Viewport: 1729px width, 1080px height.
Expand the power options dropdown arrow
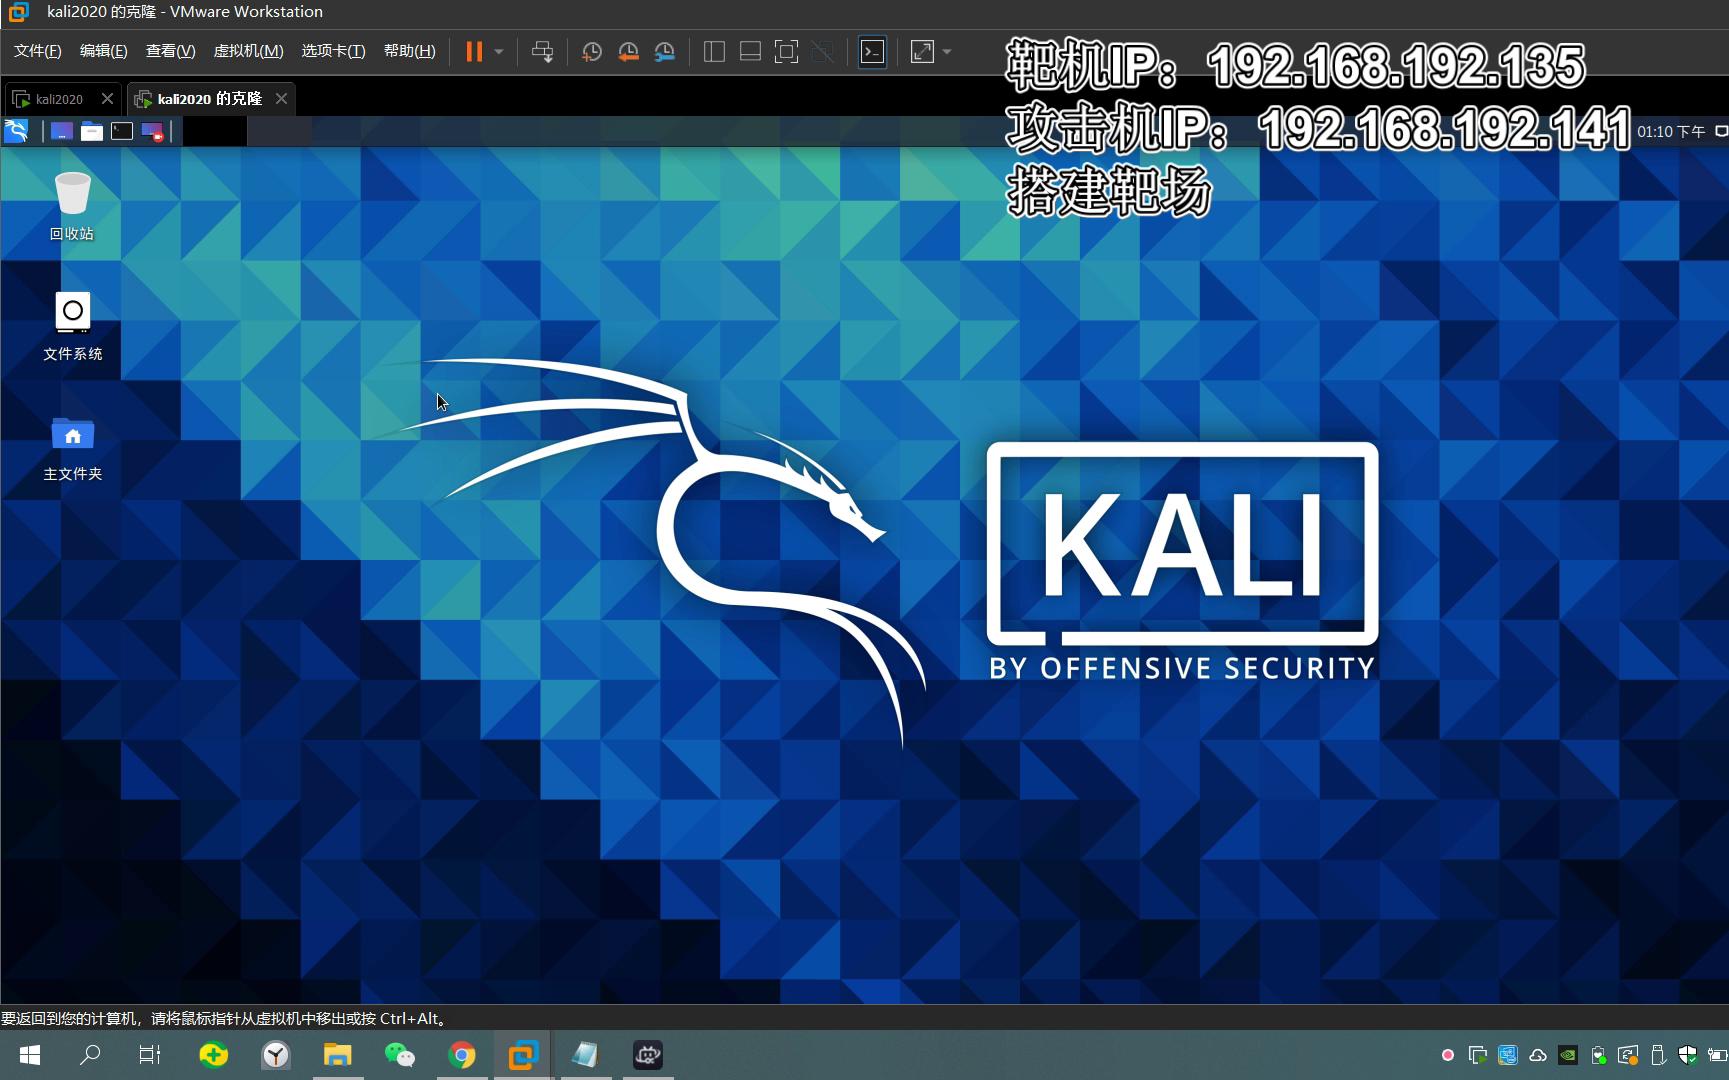499,52
